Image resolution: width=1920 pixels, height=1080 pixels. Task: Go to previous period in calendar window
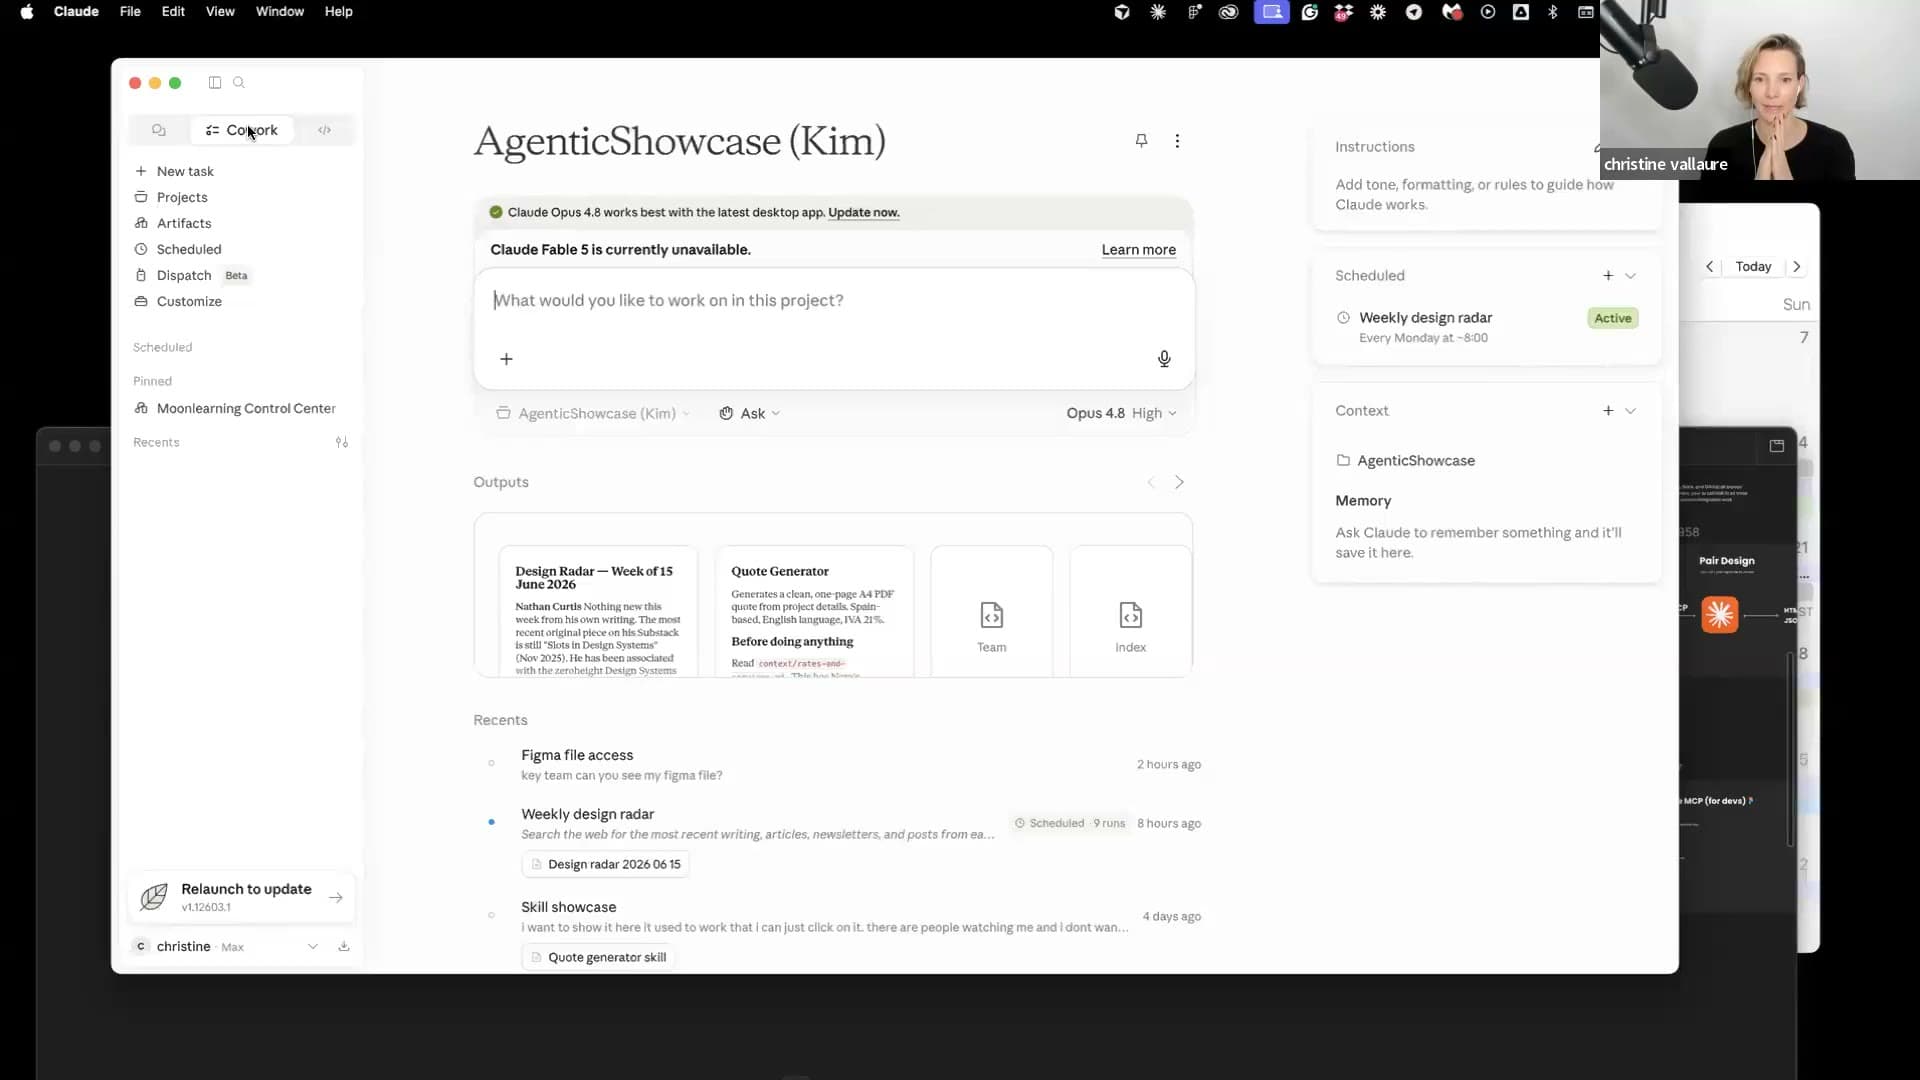pyautogui.click(x=1710, y=266)
